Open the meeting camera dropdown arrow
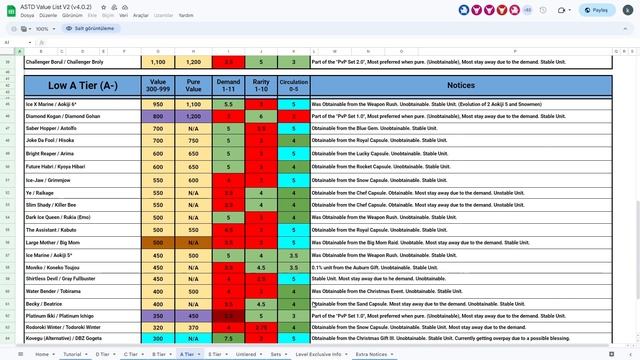 pos(569,10)
